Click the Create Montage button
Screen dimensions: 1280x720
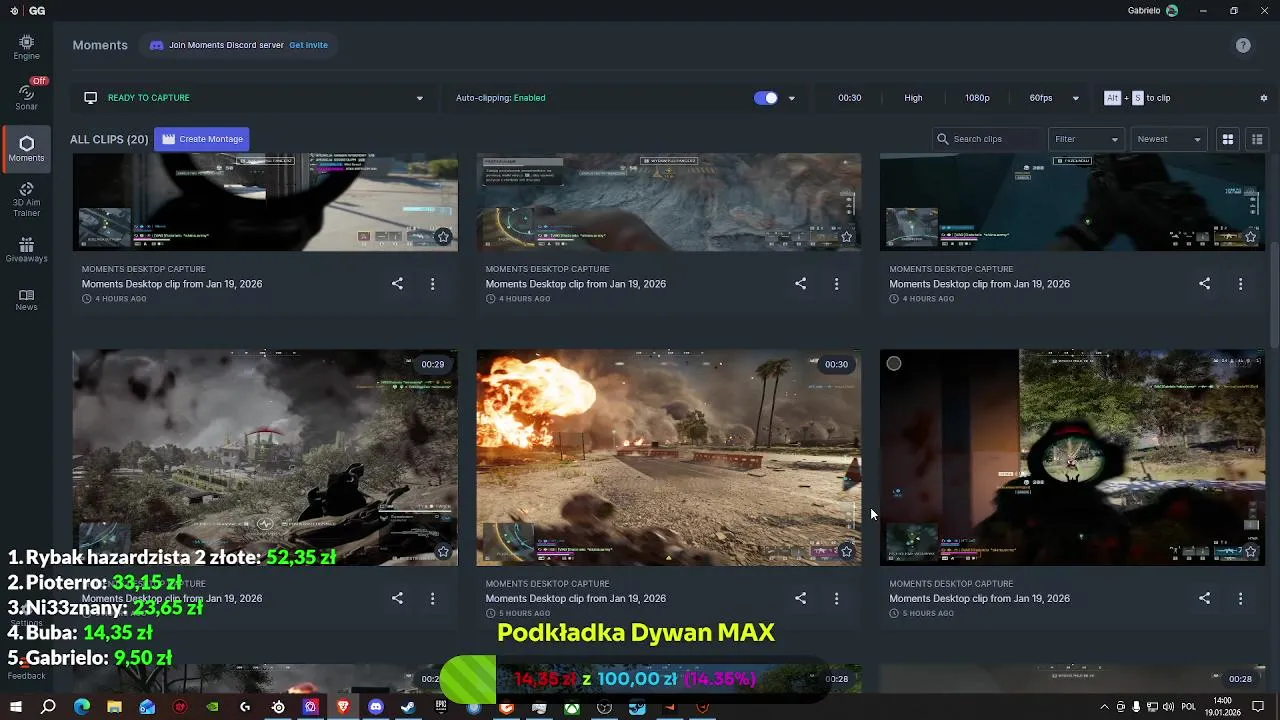202,139
